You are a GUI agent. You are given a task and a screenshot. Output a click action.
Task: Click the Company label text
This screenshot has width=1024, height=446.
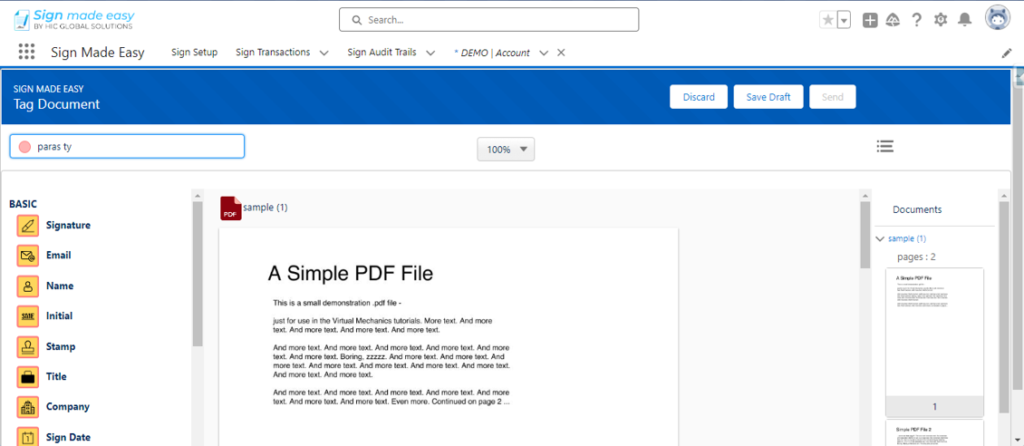click(68, 407)
